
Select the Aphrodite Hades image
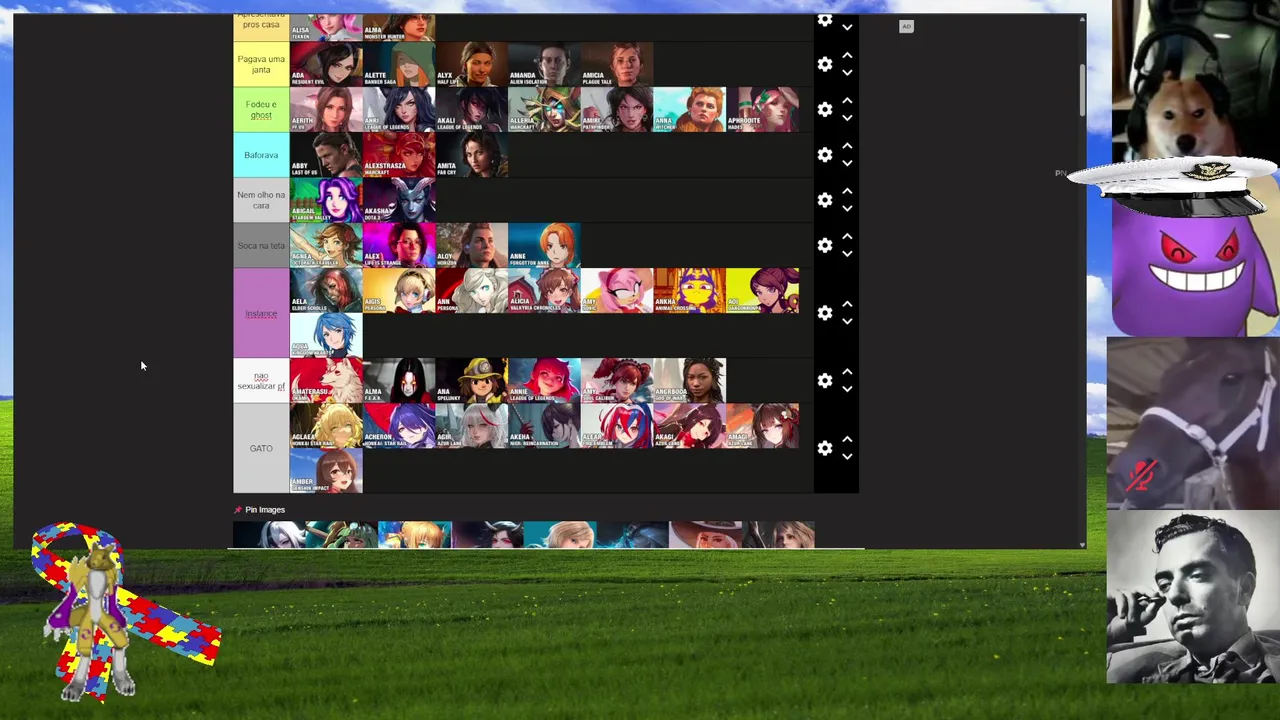pos(763,109)
